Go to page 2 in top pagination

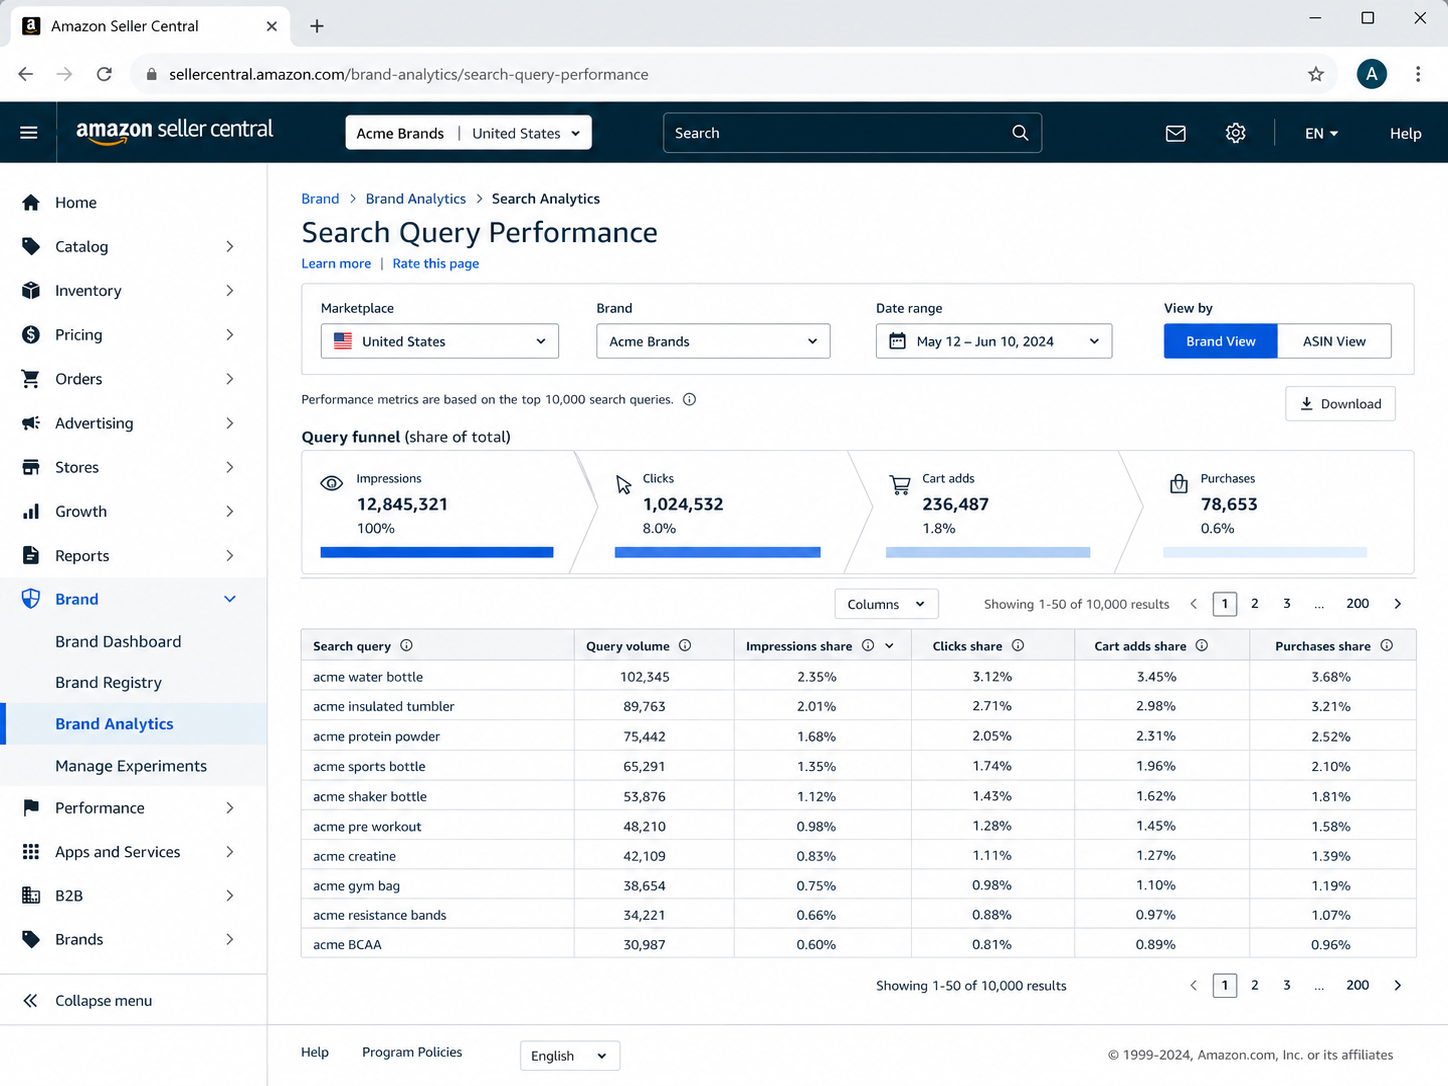pos(1255,604)
